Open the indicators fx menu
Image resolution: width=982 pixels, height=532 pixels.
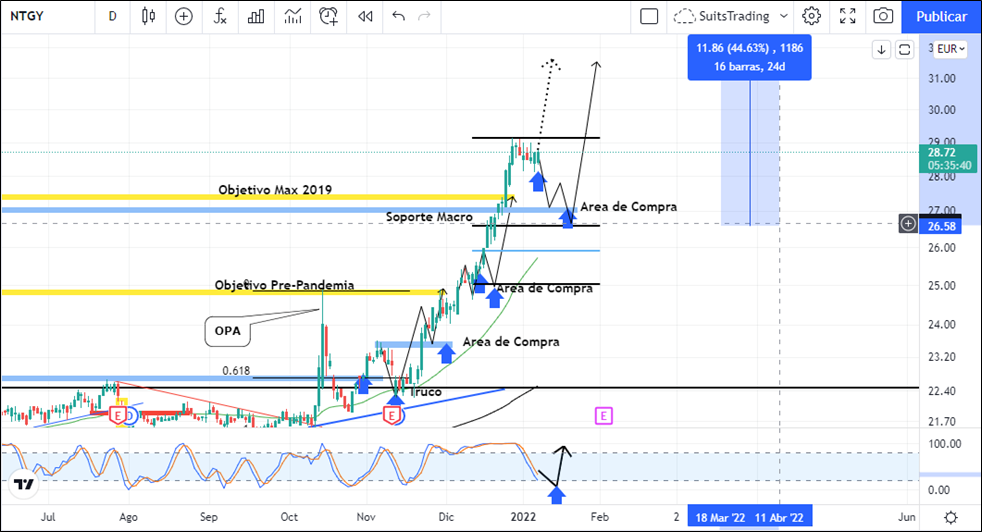[x=220, y=16]
